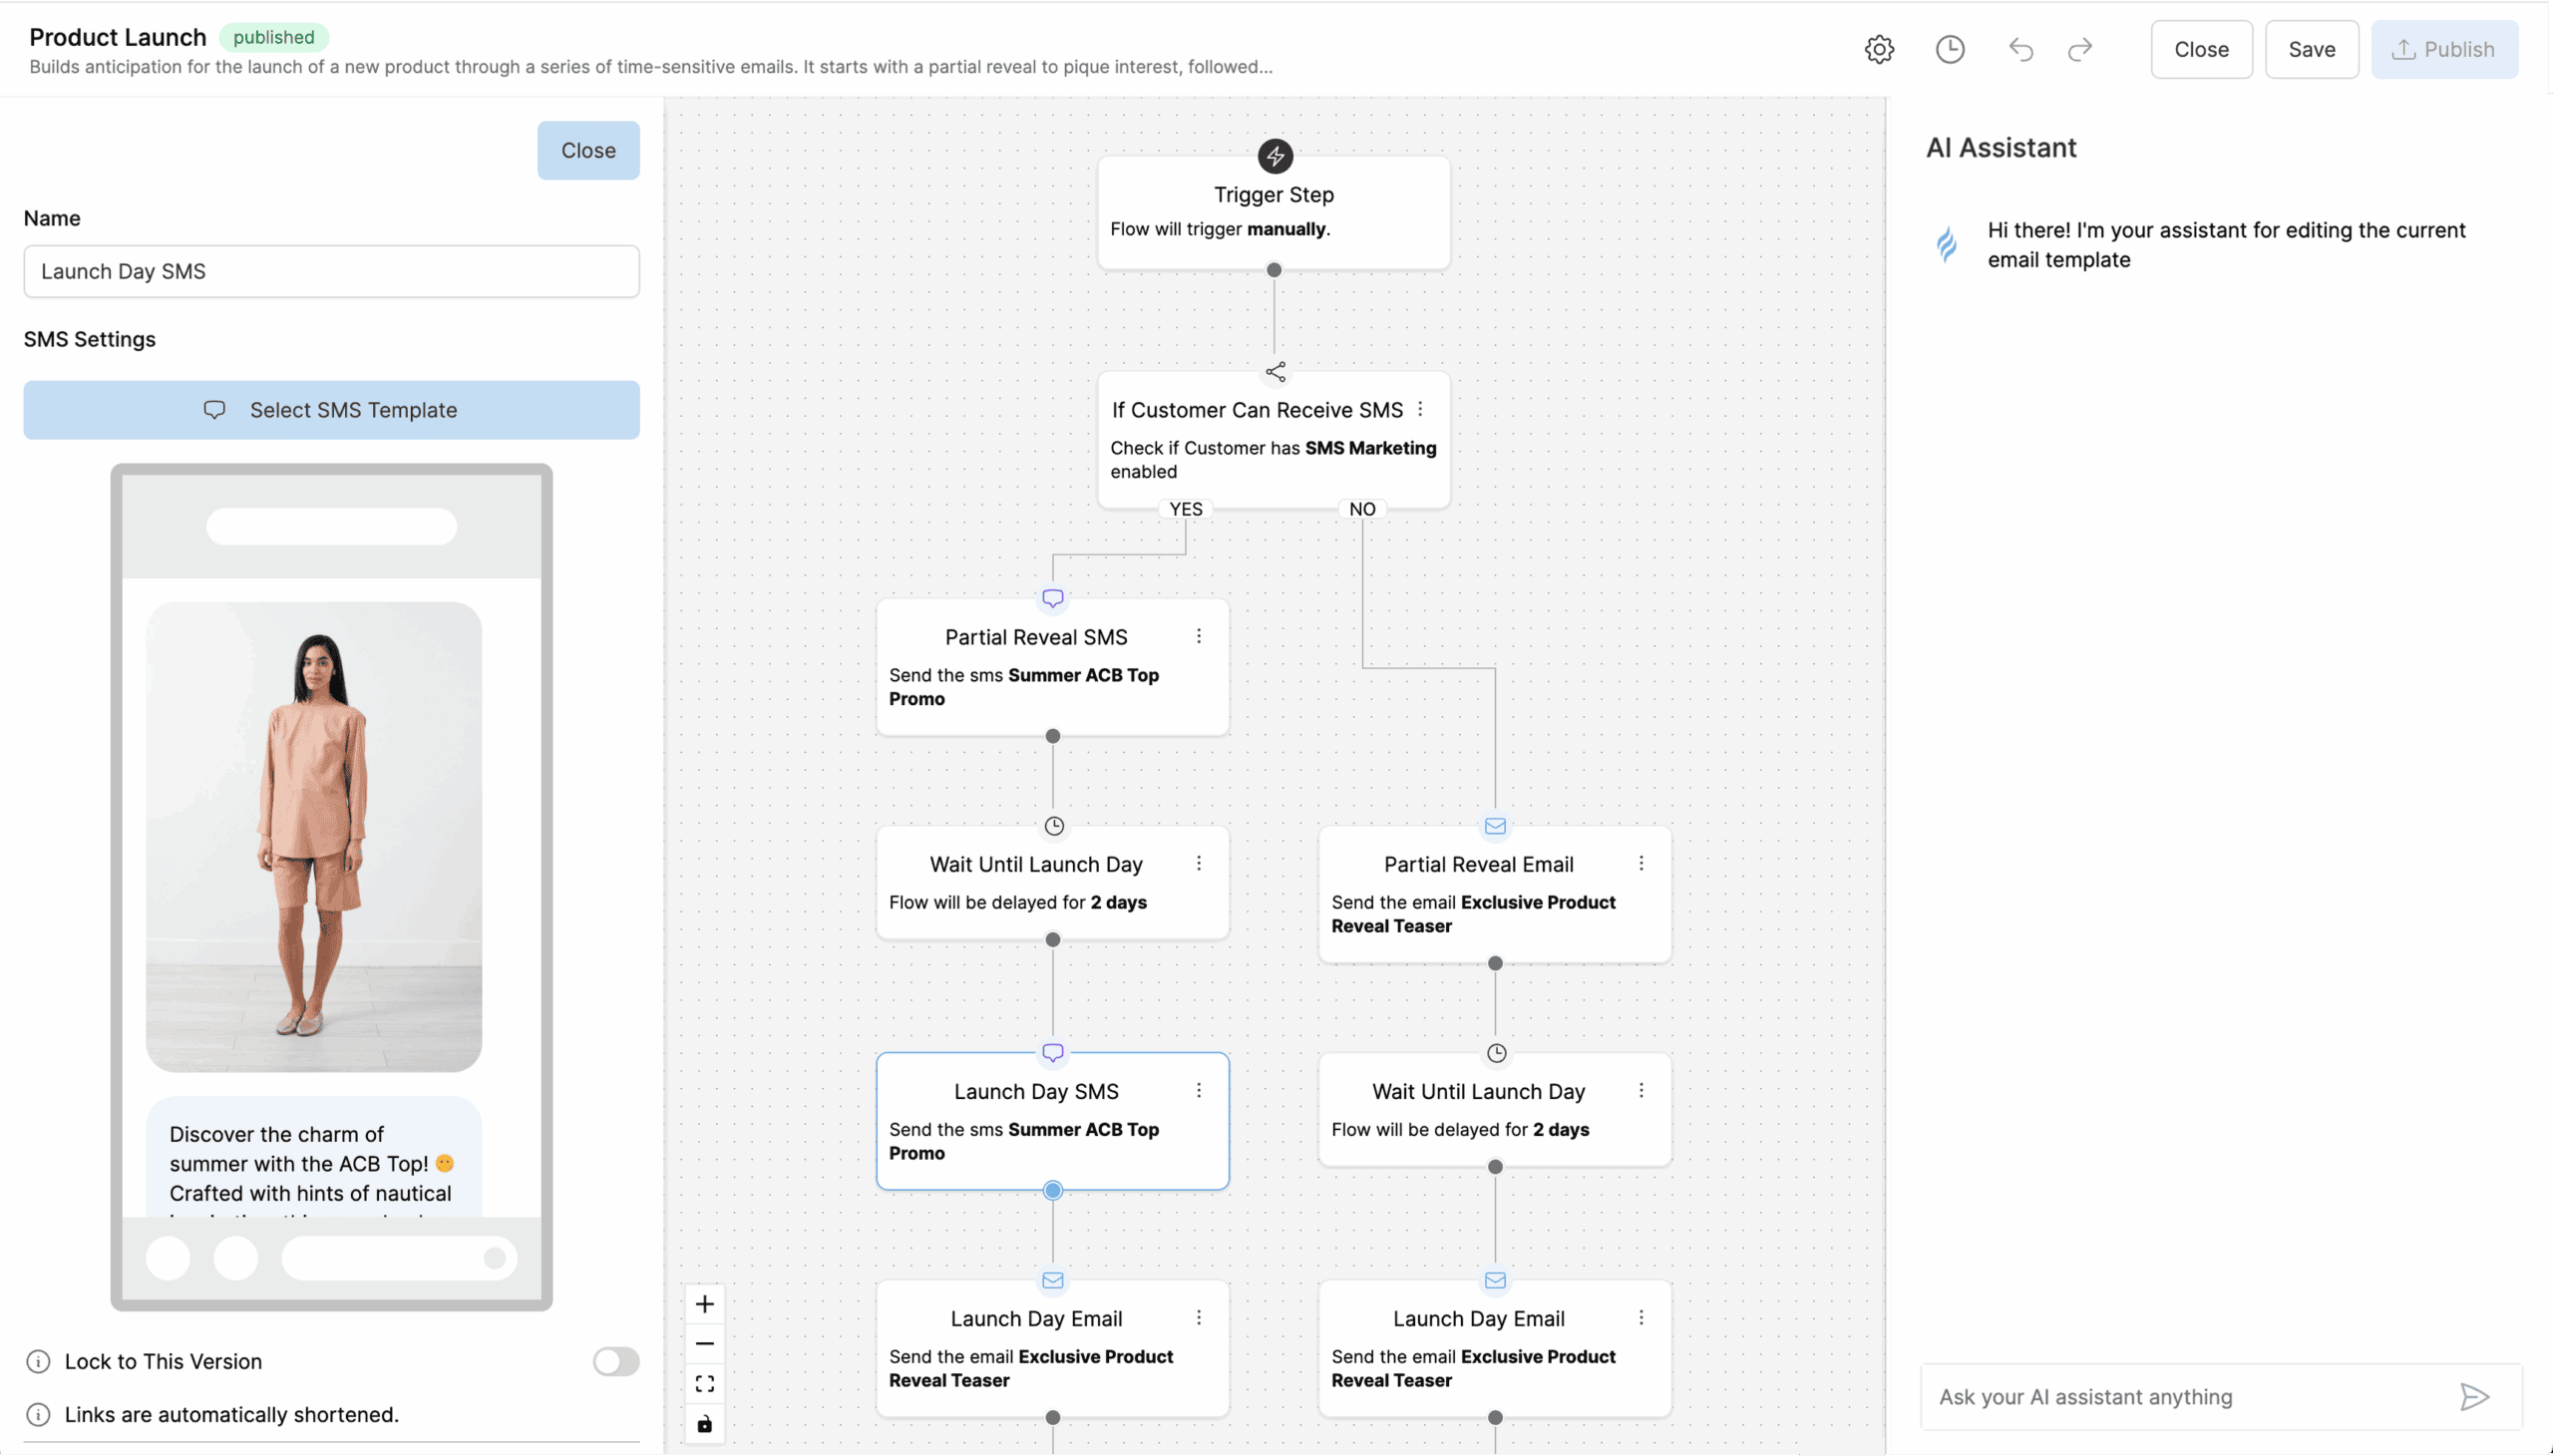Click Select SMS Template
The height and width of the screenshot is (1456, 2553).
click(331, 409)
